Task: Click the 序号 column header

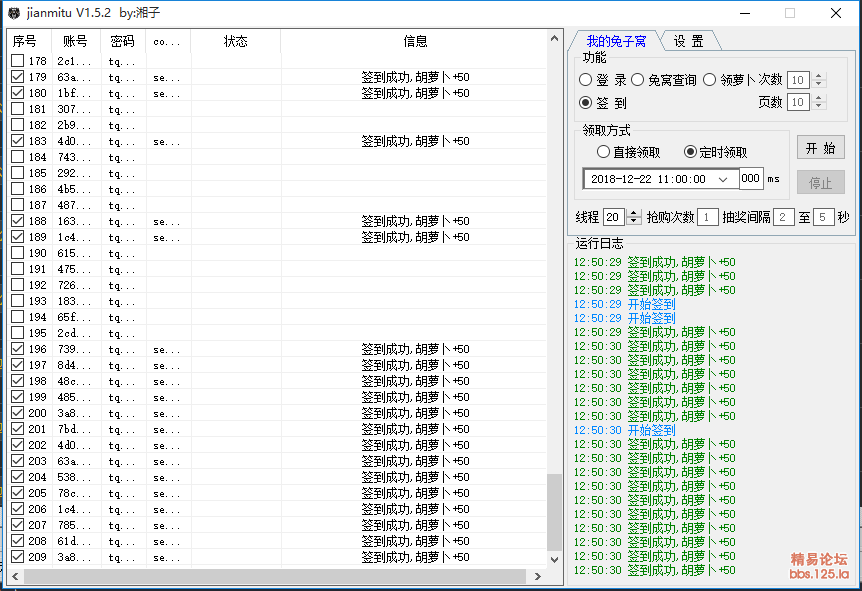Action: [30, 41]
